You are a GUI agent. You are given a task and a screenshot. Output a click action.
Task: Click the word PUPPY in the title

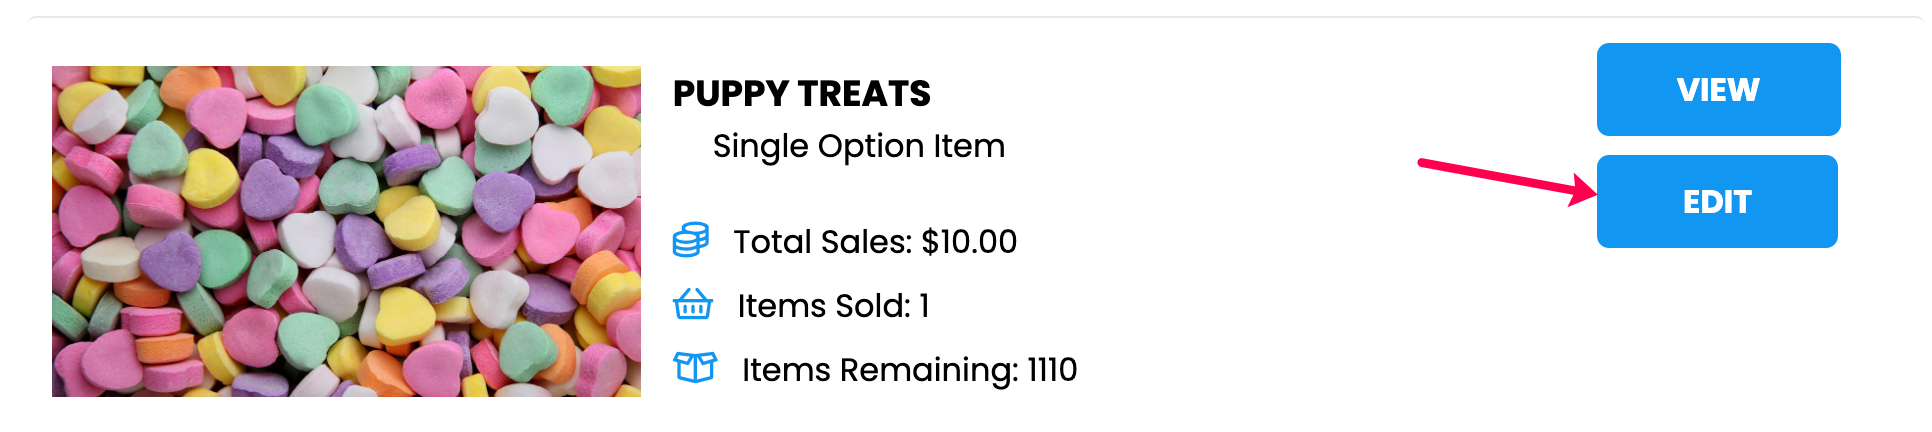(731, 94)
